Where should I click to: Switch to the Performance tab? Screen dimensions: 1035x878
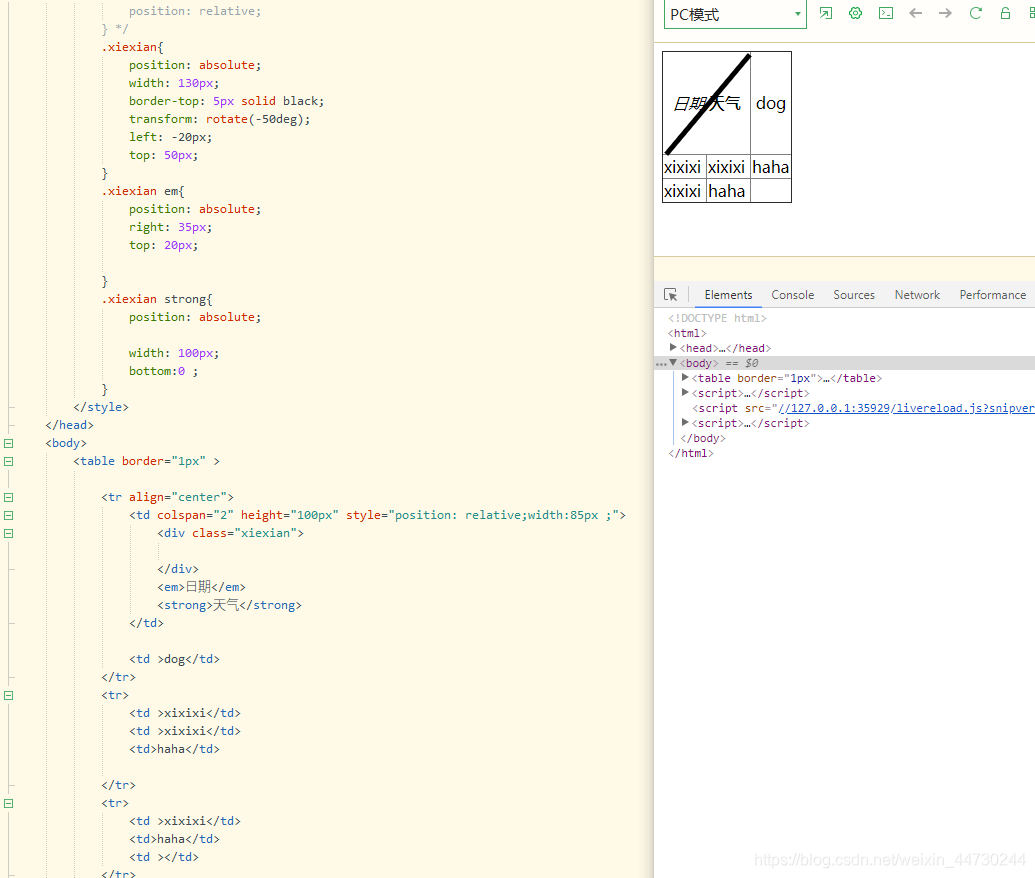(993, 295)
